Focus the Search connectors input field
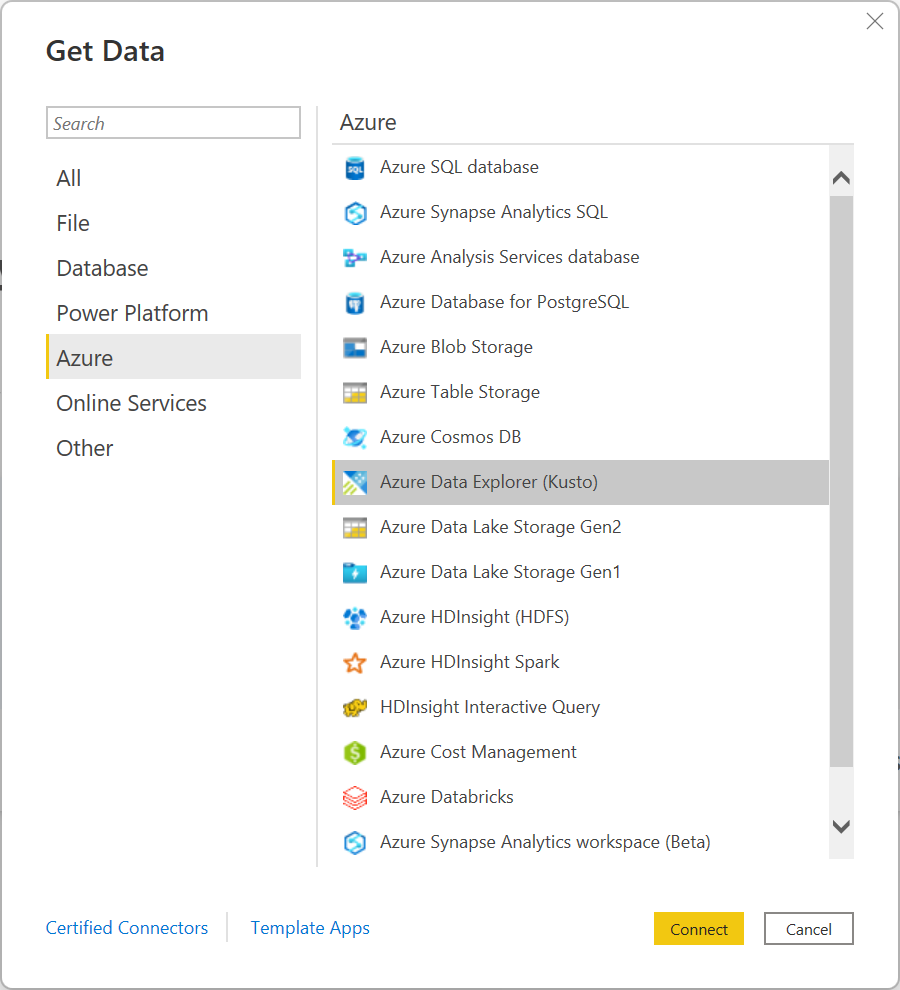This screenshot has width=900, height=990. [x=174, y=122]
